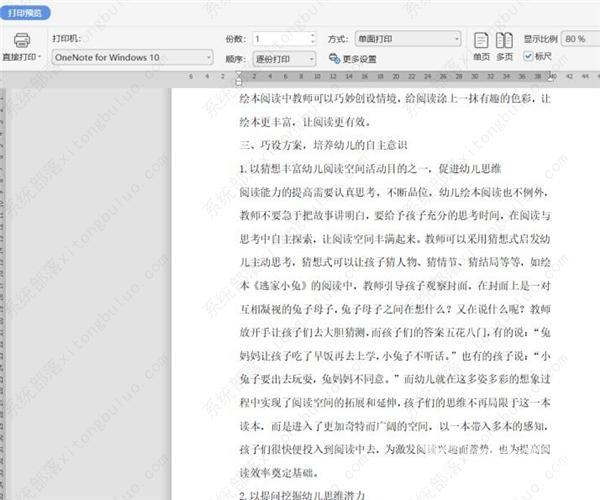Click the 直接打印 printer icon

coord(22,40)
